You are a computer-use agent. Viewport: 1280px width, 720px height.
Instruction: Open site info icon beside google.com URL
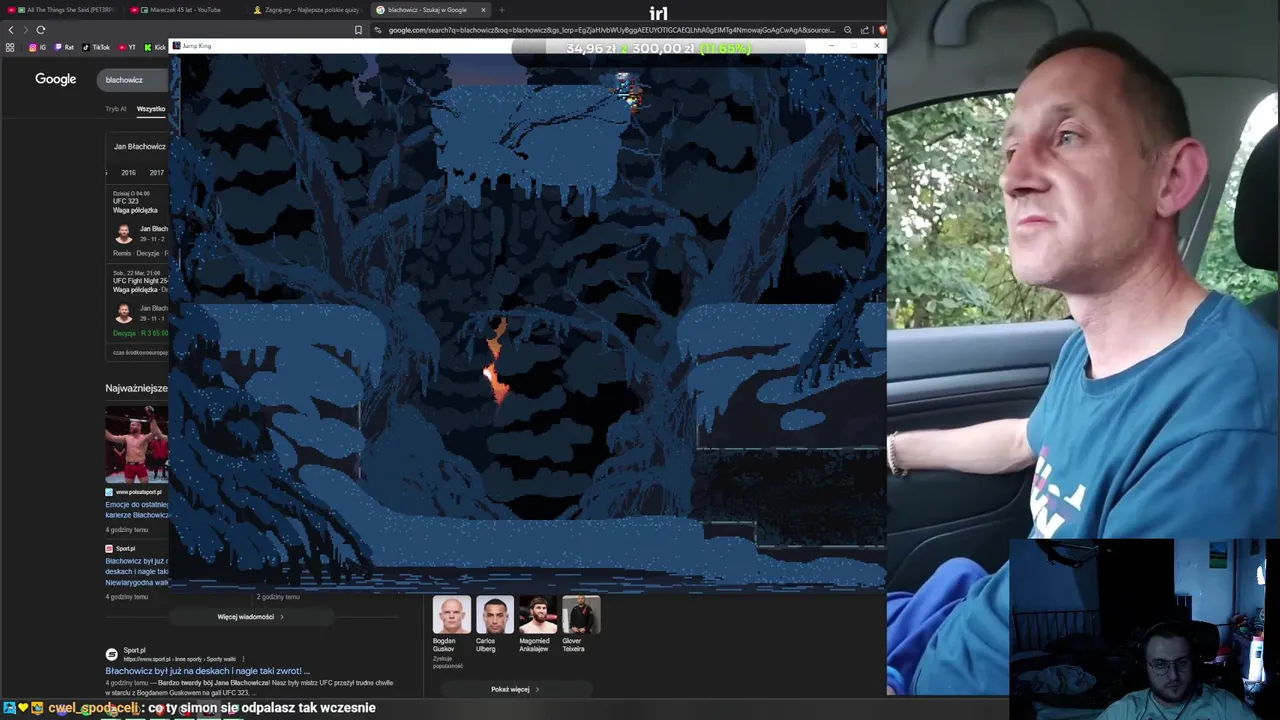[378, 30]
